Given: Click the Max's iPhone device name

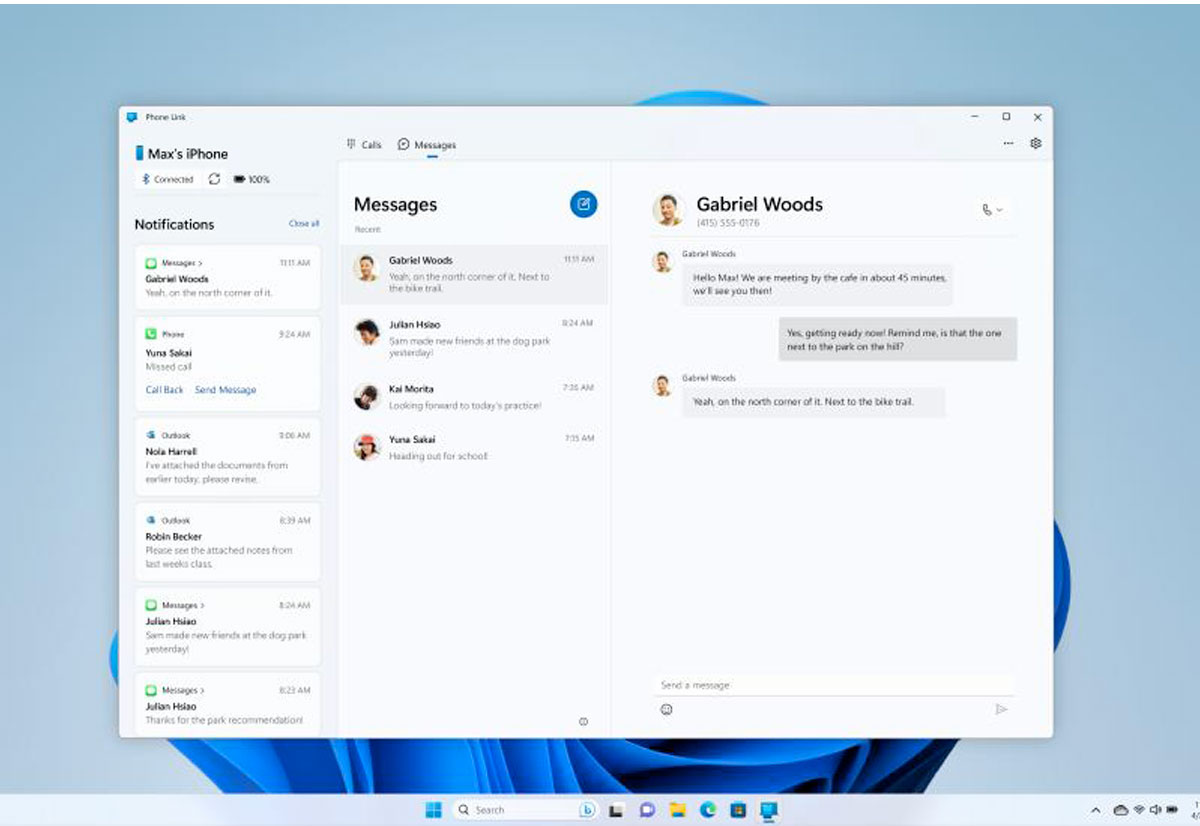Looking at the screenshot, I should pyautogui.click(x=188, y=153).
